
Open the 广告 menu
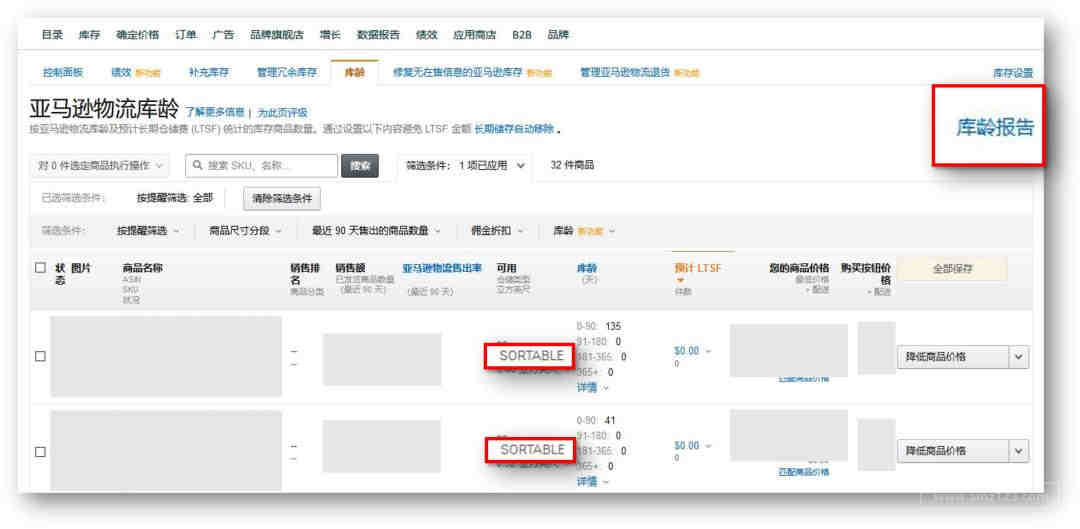[x=223, y=34]
